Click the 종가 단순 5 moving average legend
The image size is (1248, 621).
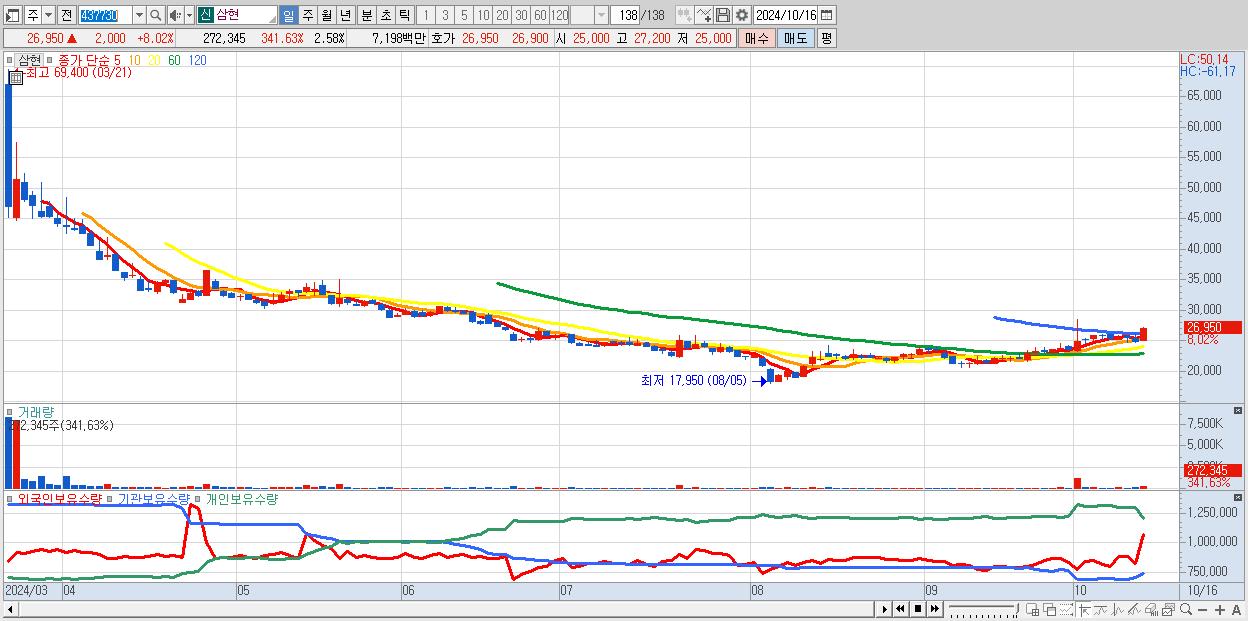(x=89, y=60)
